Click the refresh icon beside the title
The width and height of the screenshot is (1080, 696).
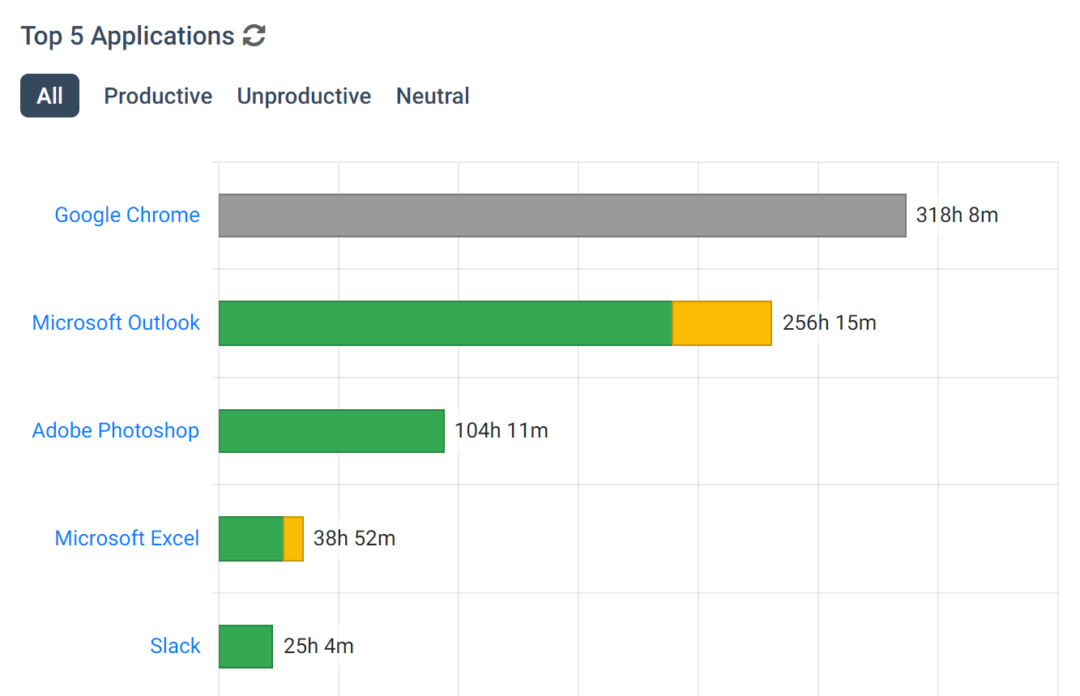coord(256,35)
